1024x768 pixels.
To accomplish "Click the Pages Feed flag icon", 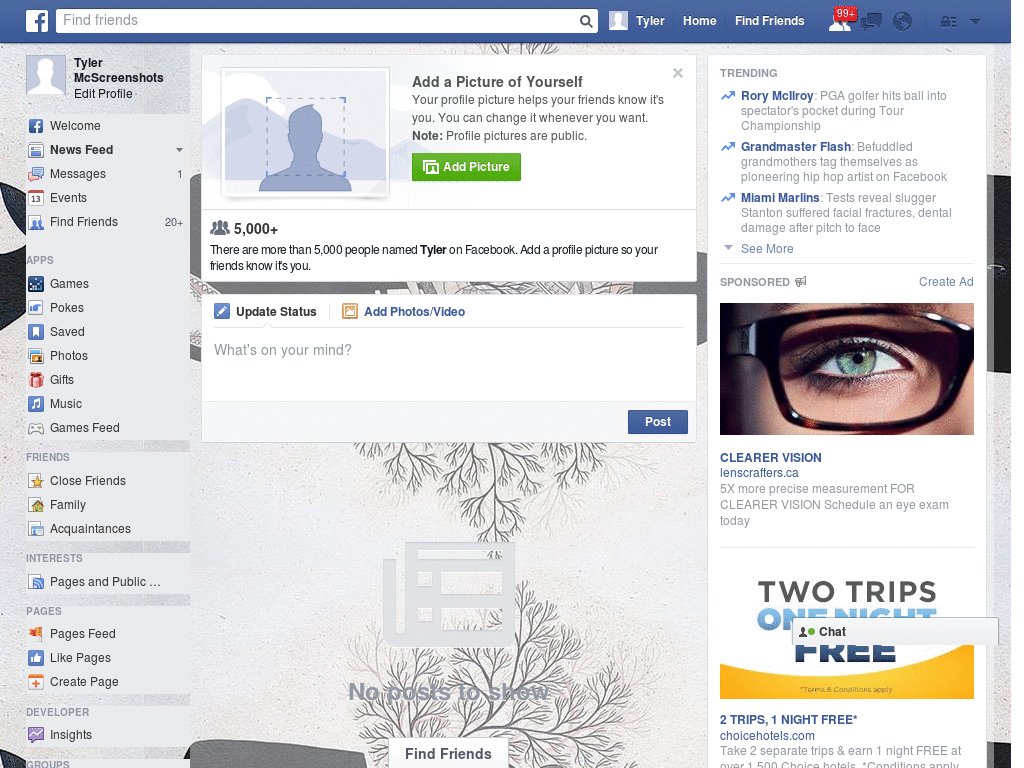I will coord(36,633).
